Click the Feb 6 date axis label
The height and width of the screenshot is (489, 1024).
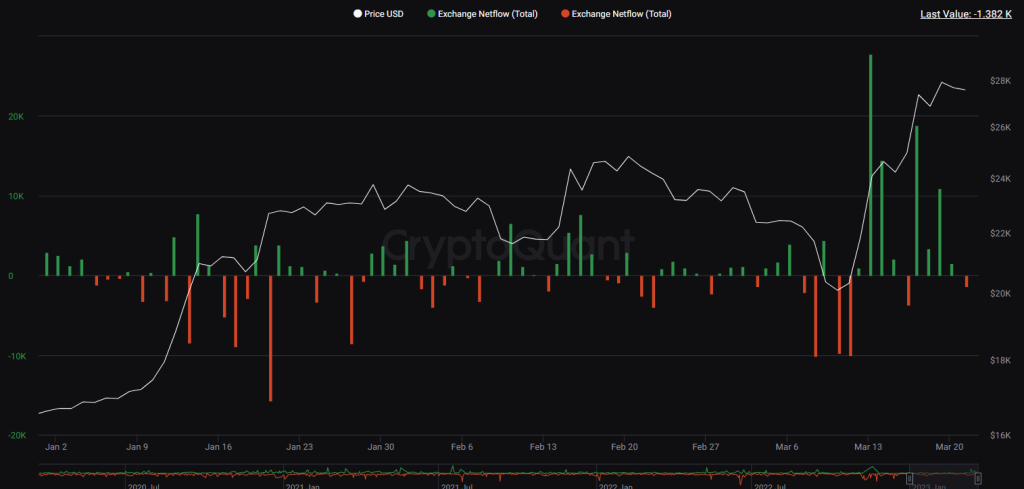click(462, 447)
